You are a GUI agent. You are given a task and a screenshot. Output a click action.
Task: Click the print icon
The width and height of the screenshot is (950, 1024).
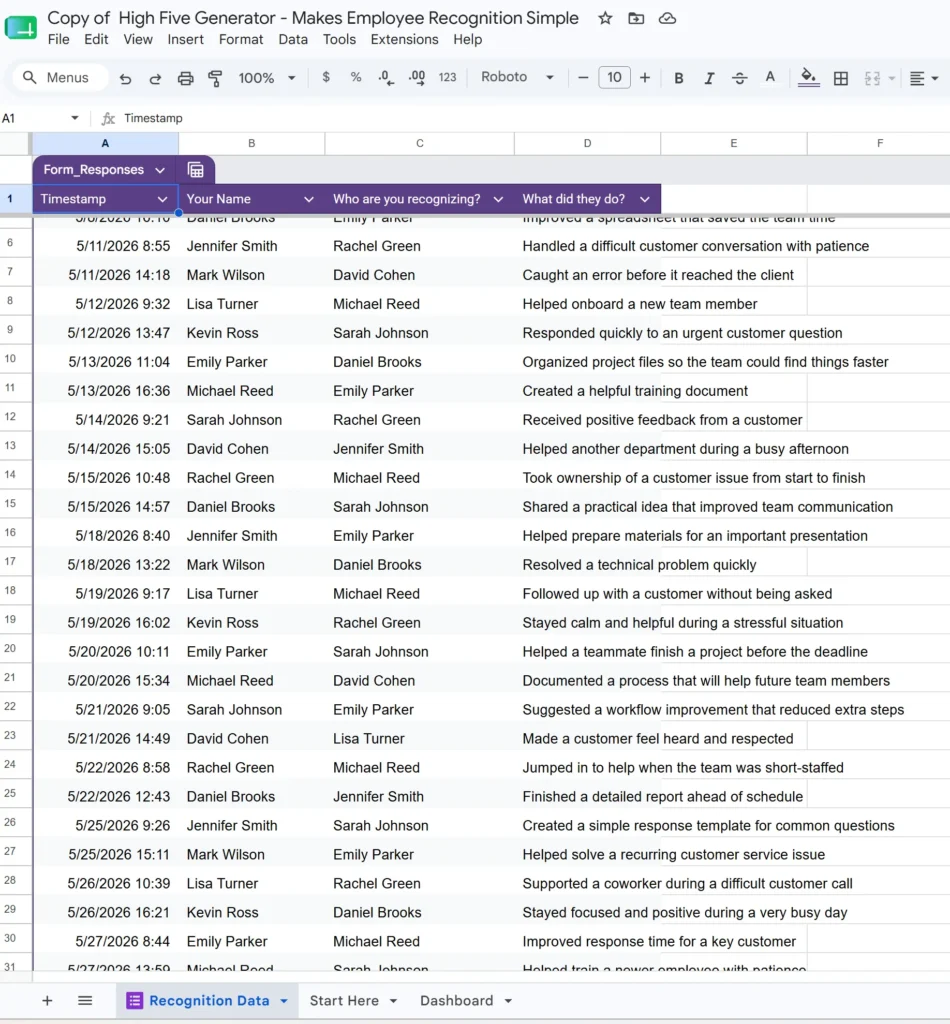point(185,78)
